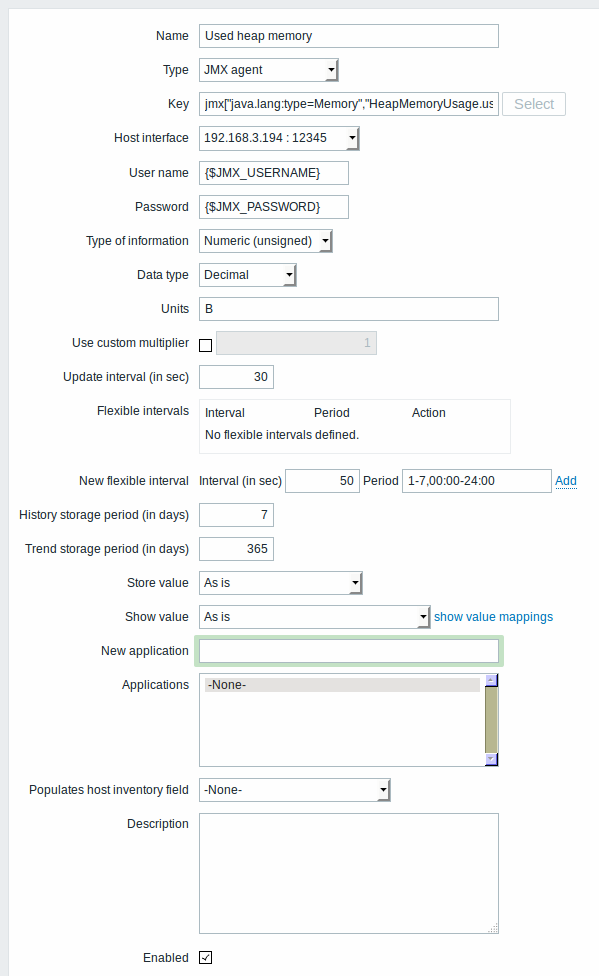Select -None- in the Applications list

click(342, 685)
